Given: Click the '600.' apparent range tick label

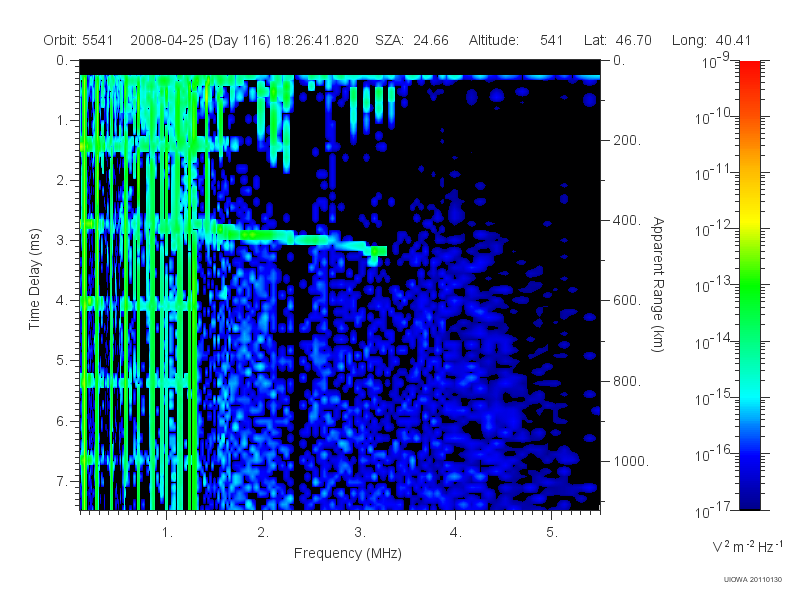Looking at the screenshot, I should click(x=627, y=301).
